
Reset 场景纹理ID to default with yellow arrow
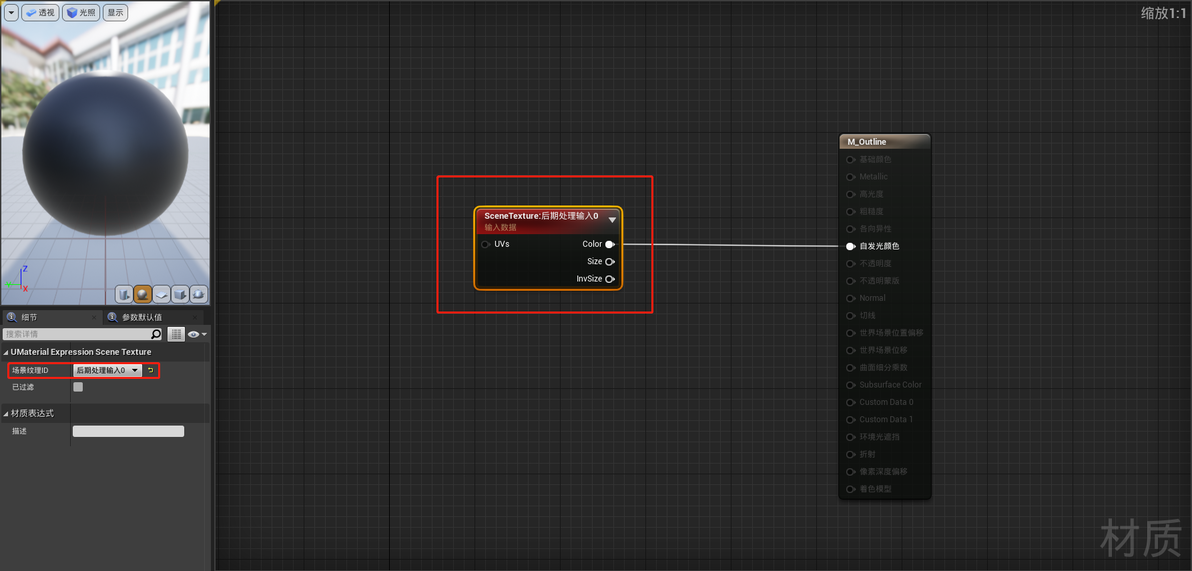[x=150, y=370]
